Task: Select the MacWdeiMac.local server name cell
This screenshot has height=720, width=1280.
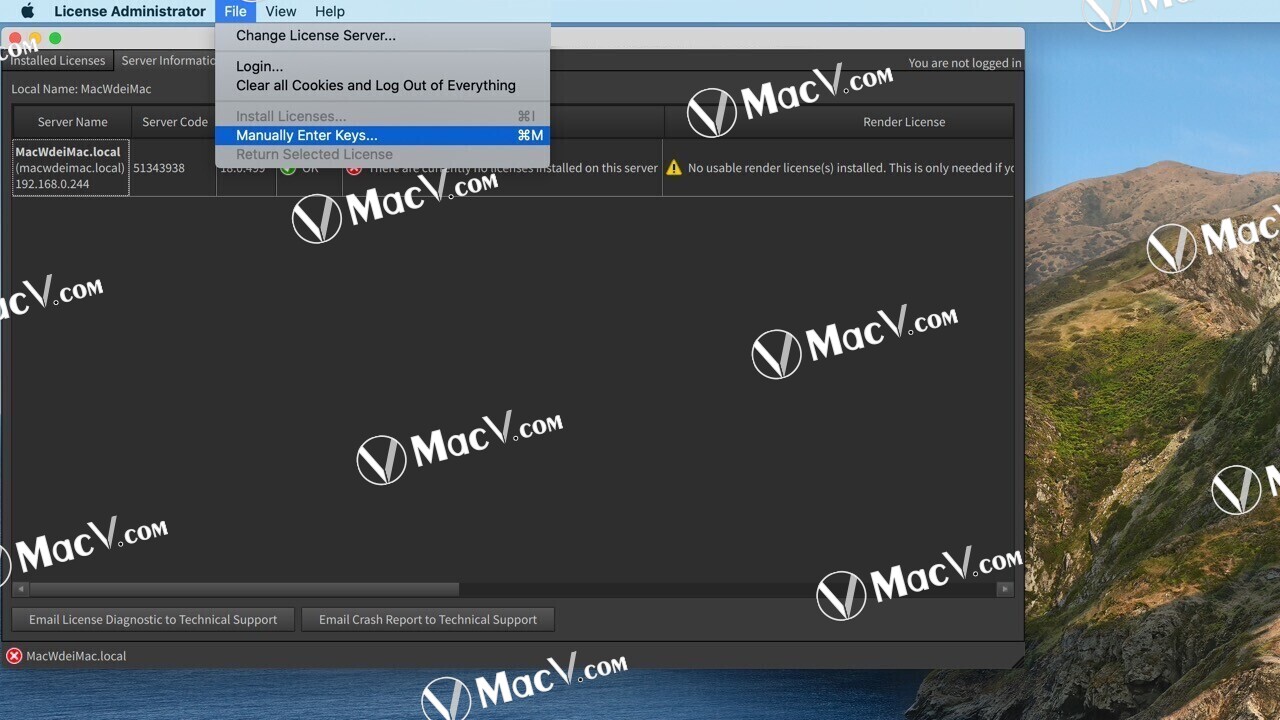Action: [71, 168]
